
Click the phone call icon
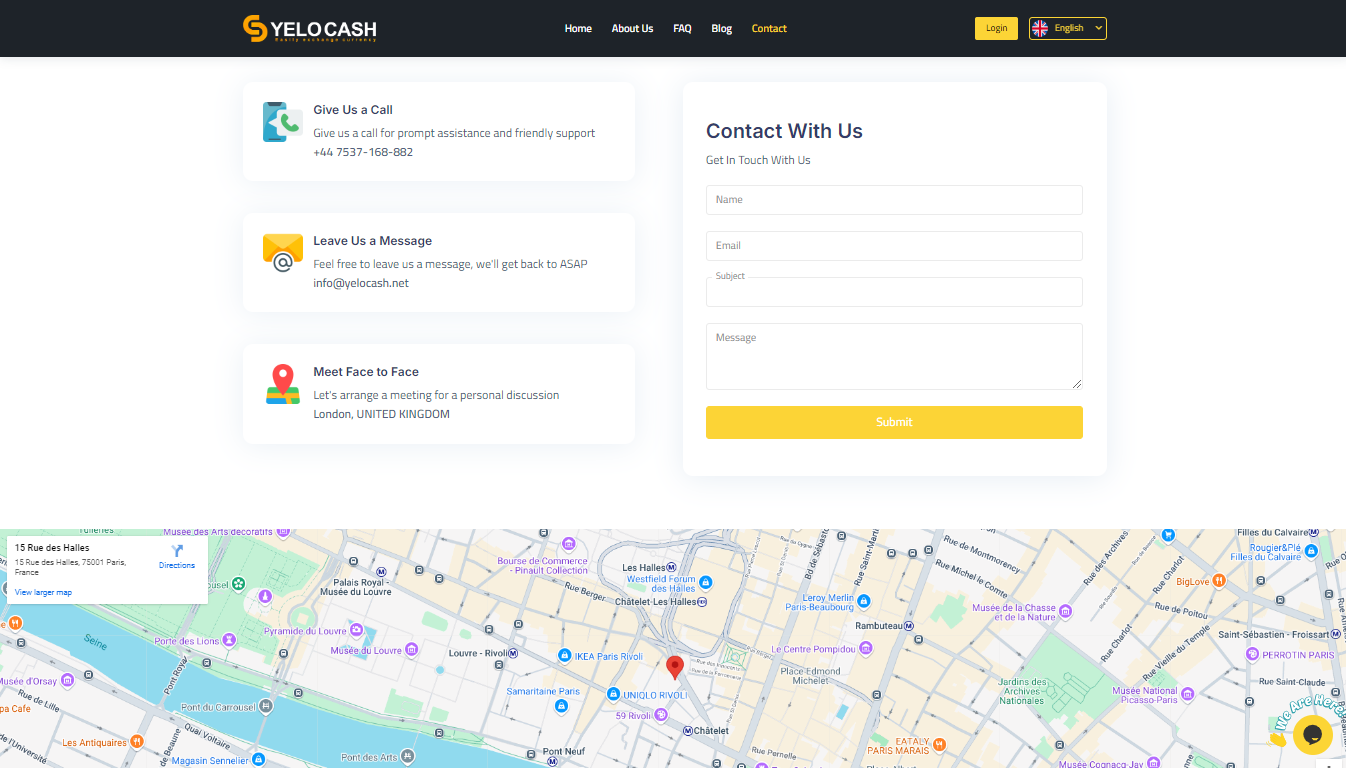283,122
